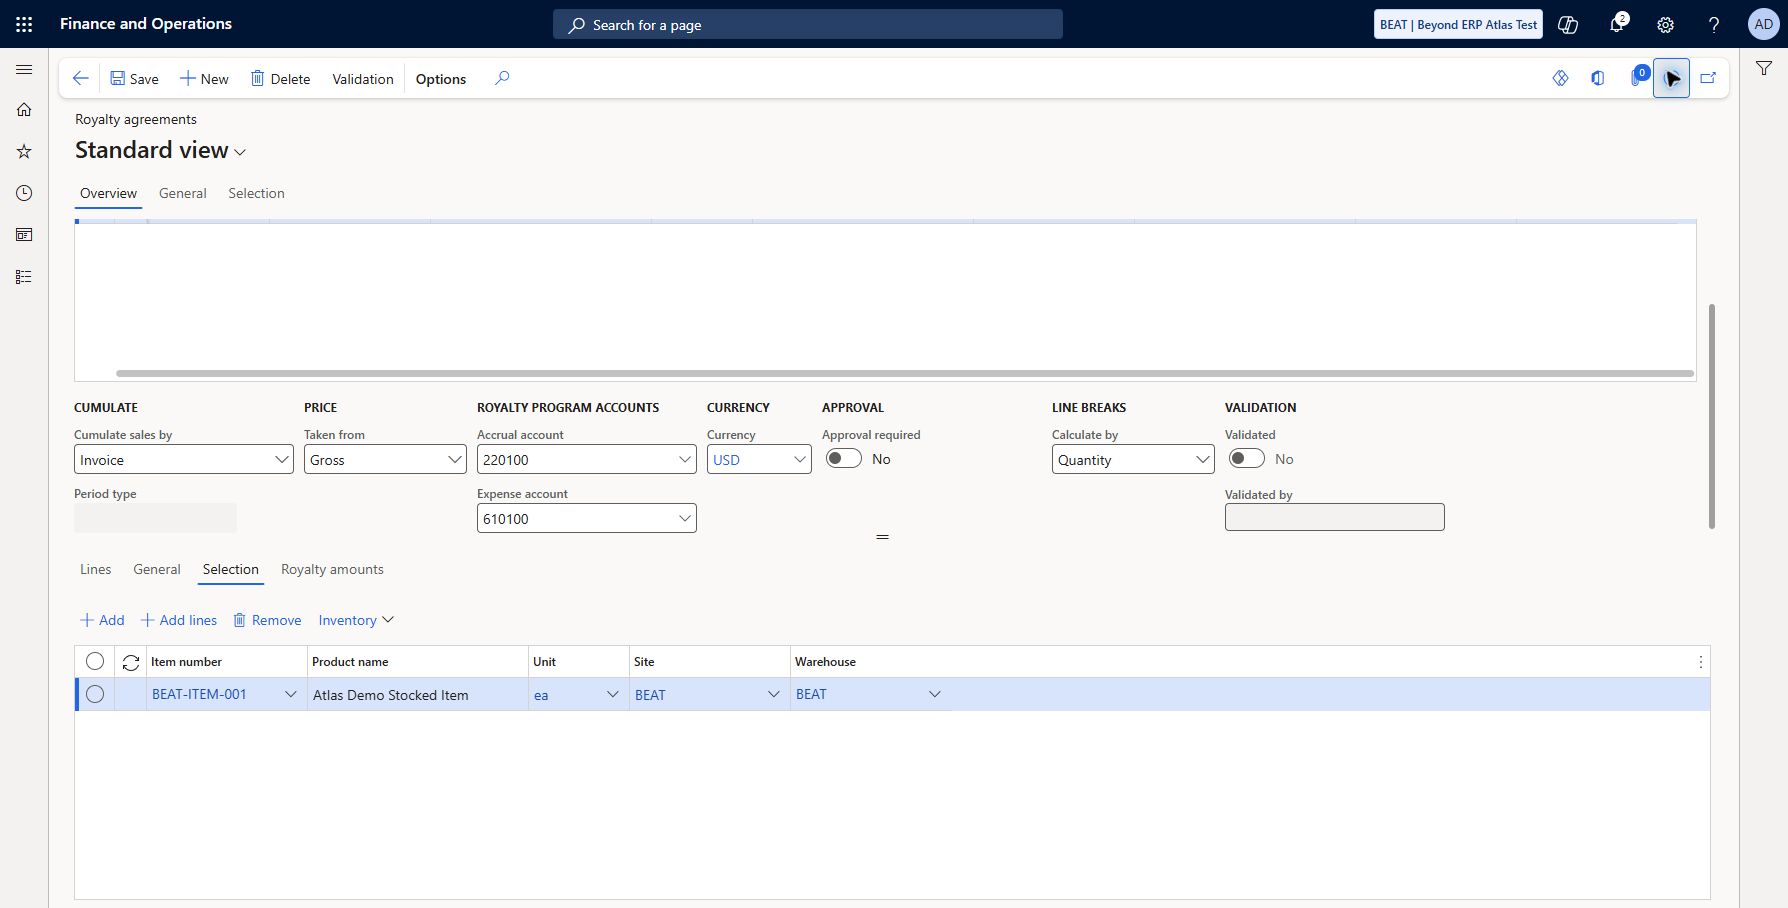Open the notifications bell

(x=1617, y=24)
